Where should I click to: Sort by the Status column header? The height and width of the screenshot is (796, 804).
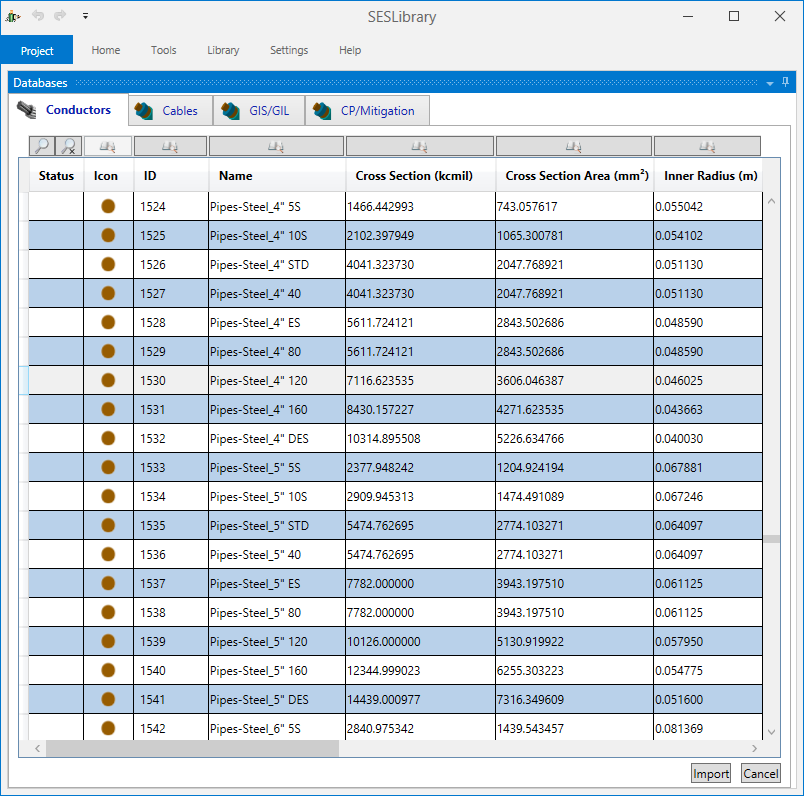click(56, 176)
